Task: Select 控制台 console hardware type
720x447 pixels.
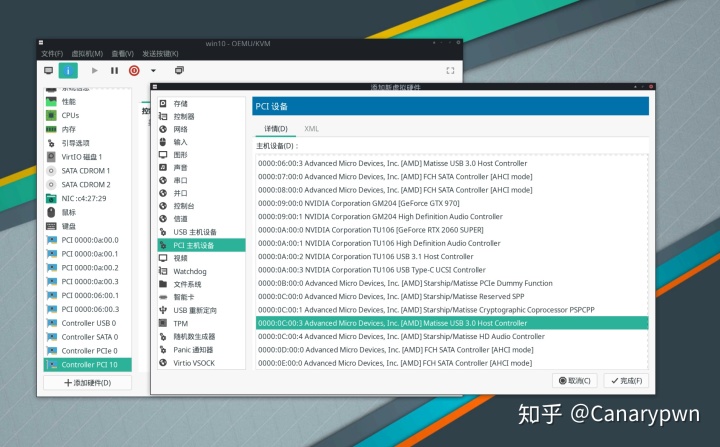Action: click(x=201, y=206)
